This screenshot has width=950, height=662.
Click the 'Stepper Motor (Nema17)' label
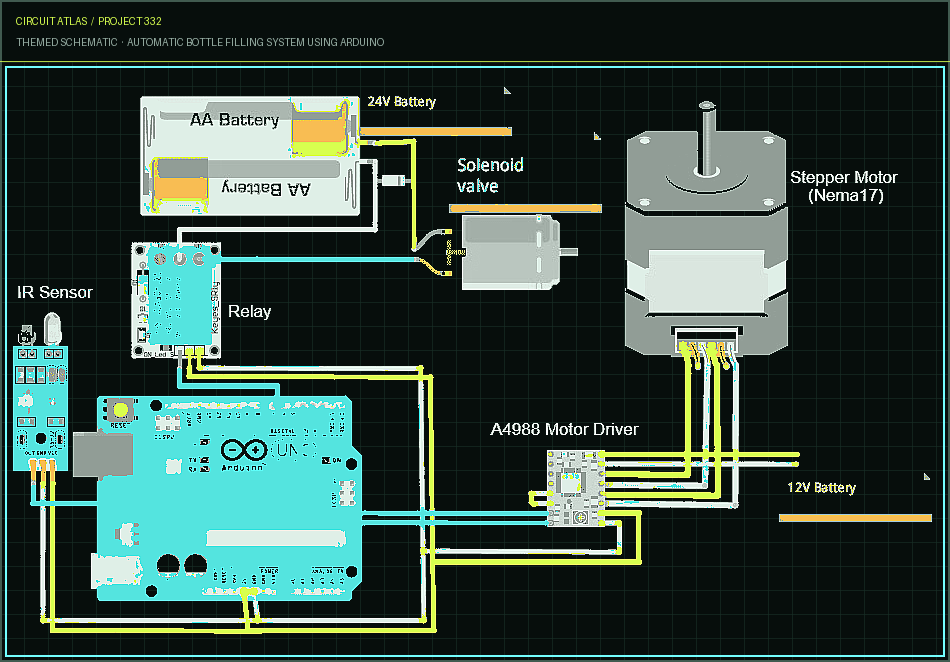(x=844, y=186)
